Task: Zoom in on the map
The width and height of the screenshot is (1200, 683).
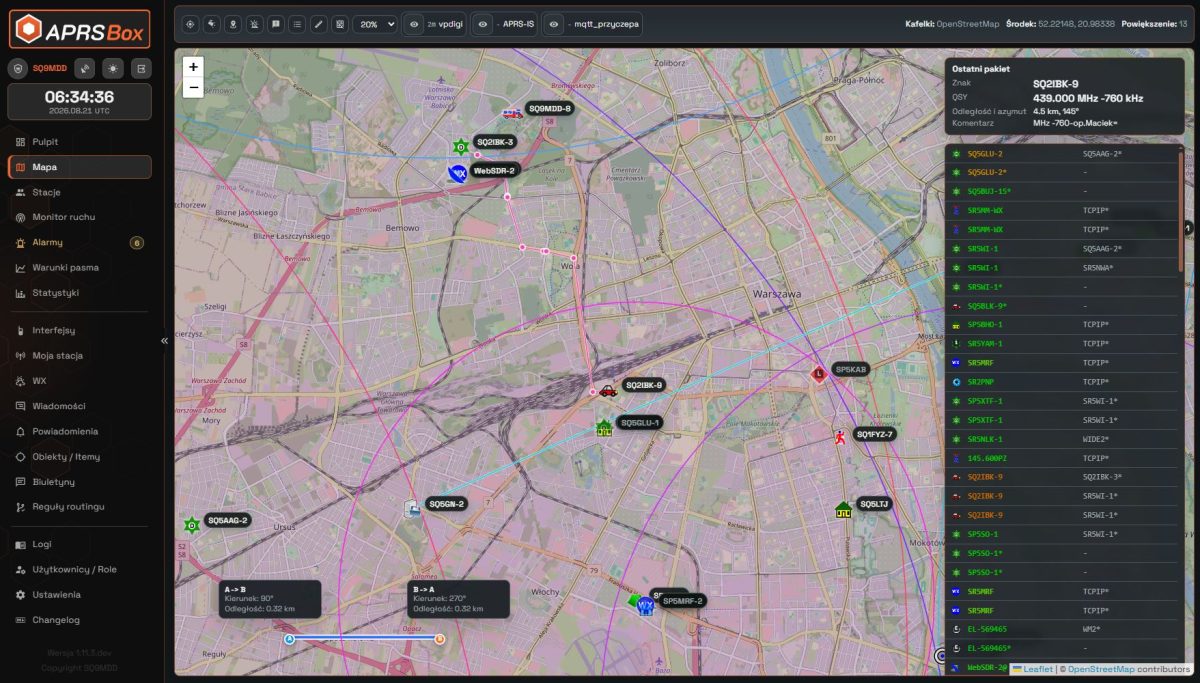Action: click(x=193, y=67)
